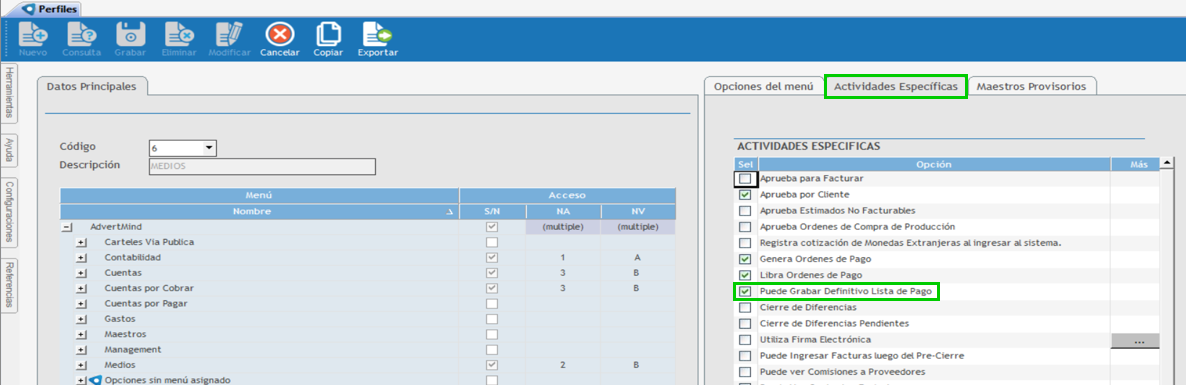Check Cierre de Diferencias Pendientes
The image size is (1186, 385).
click(746, 324)
